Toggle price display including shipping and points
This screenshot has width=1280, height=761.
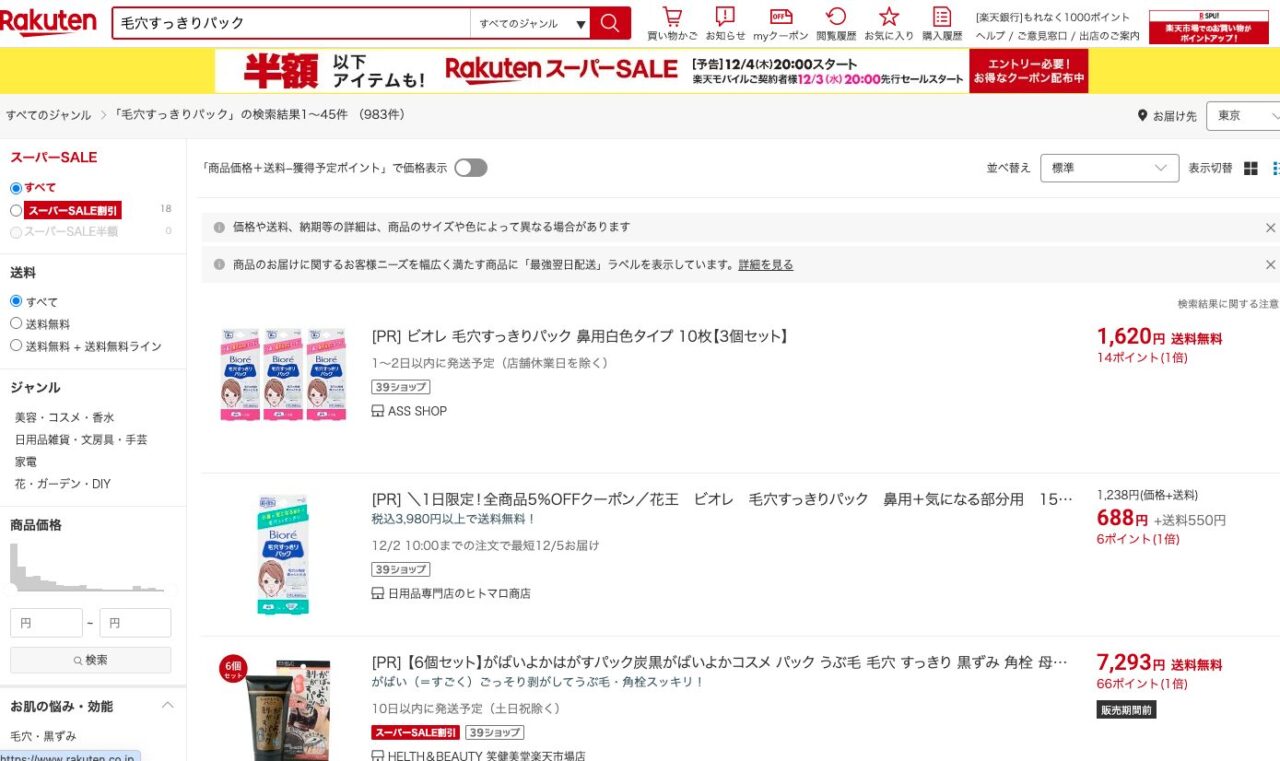pyautogui.click(x=471, y=168)
